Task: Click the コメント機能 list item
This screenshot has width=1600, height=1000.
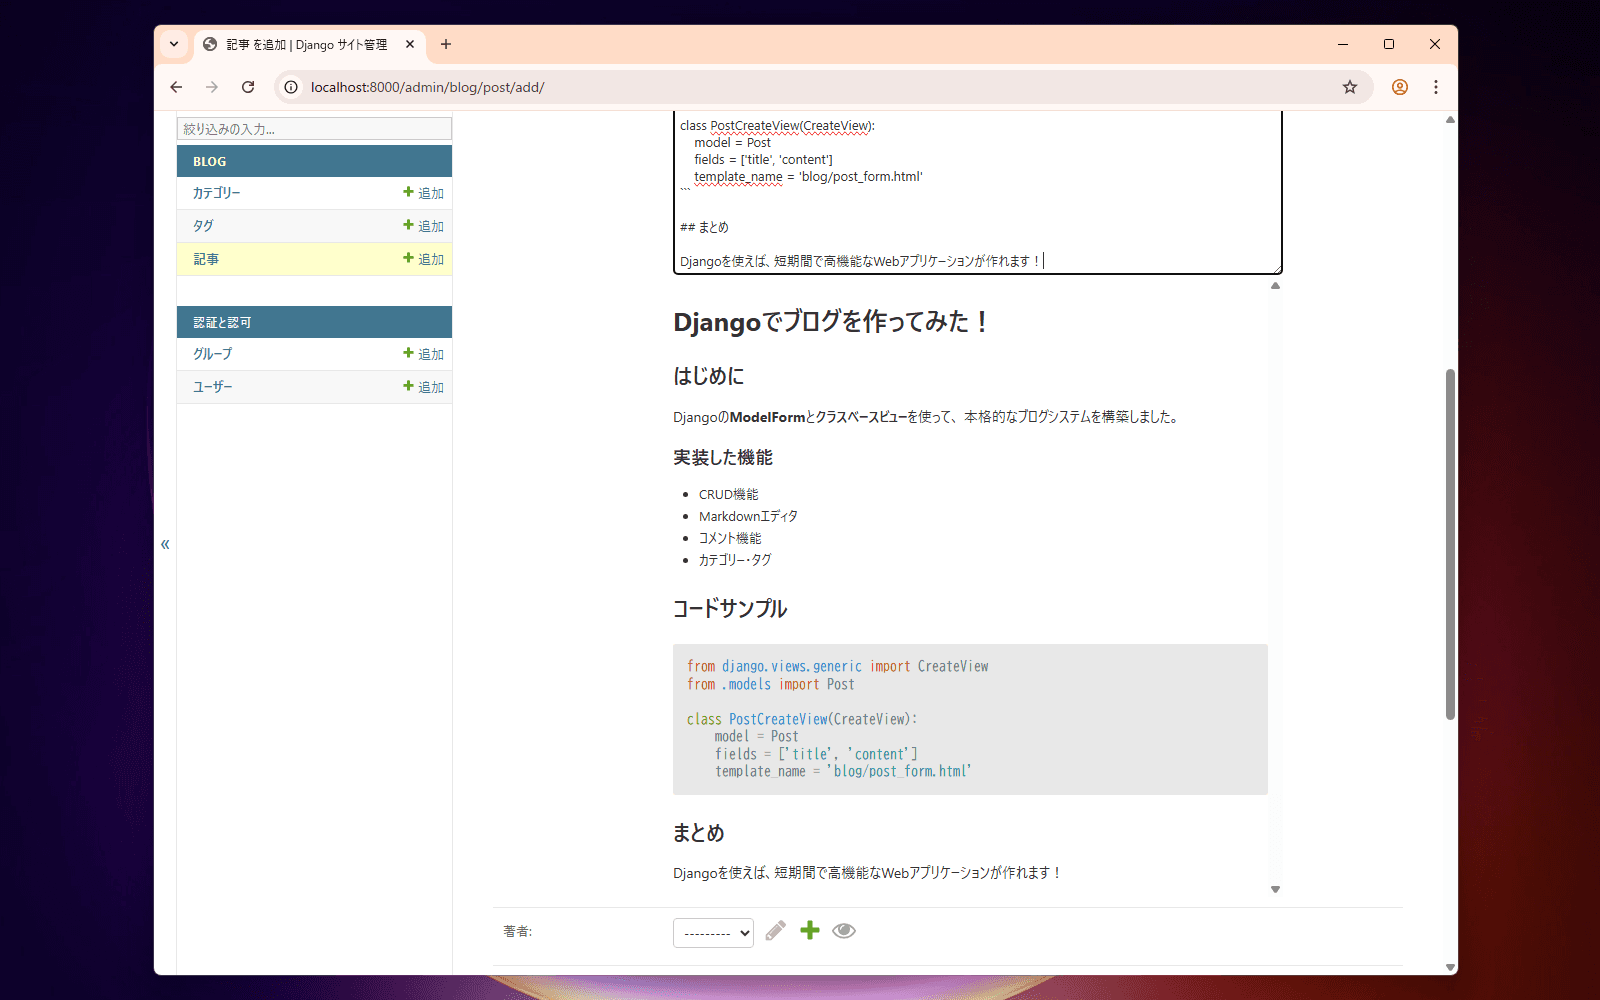Action: tap(730, 538)
